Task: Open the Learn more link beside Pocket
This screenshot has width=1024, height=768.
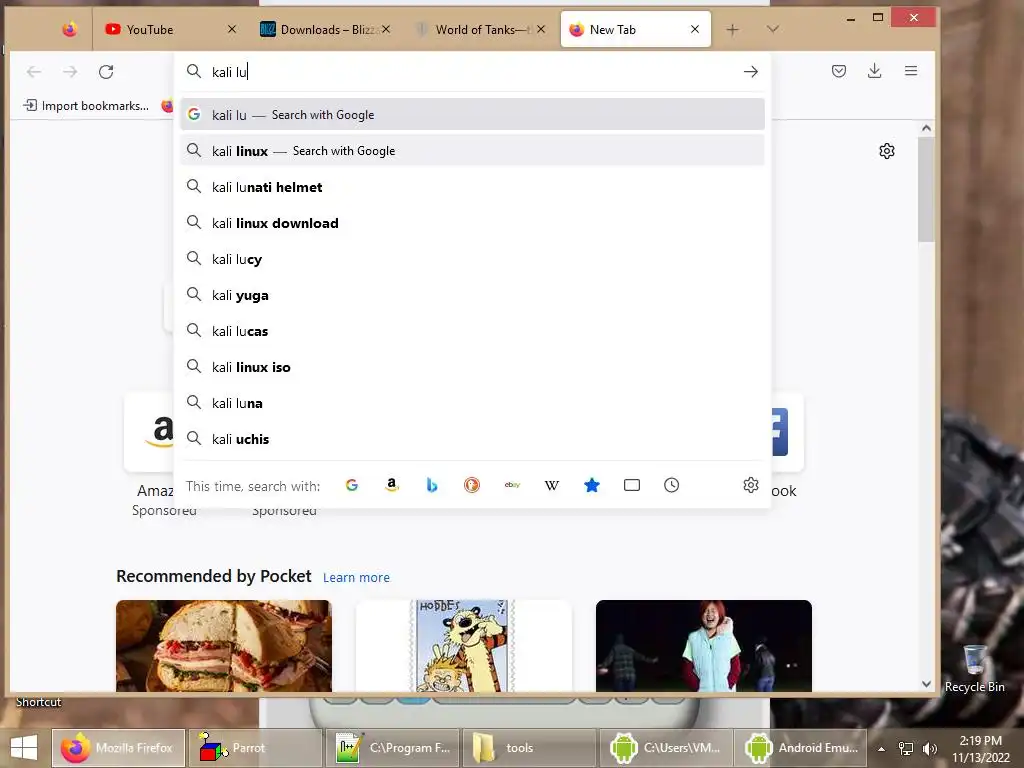Action: 356,577
